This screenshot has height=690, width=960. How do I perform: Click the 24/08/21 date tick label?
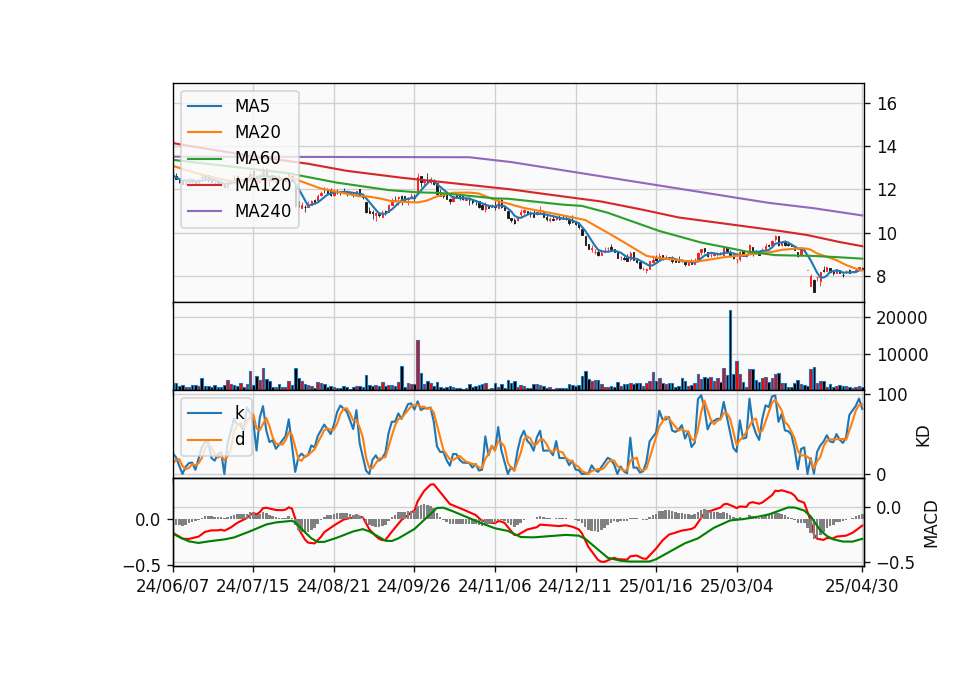pyautogui.click(x=334, y=586)
